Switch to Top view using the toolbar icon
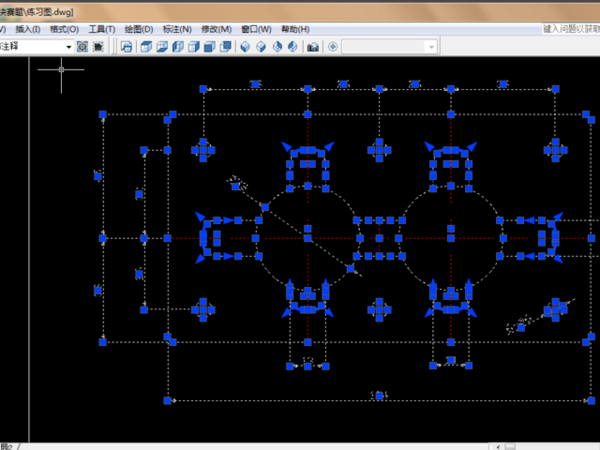 (145, 47)
